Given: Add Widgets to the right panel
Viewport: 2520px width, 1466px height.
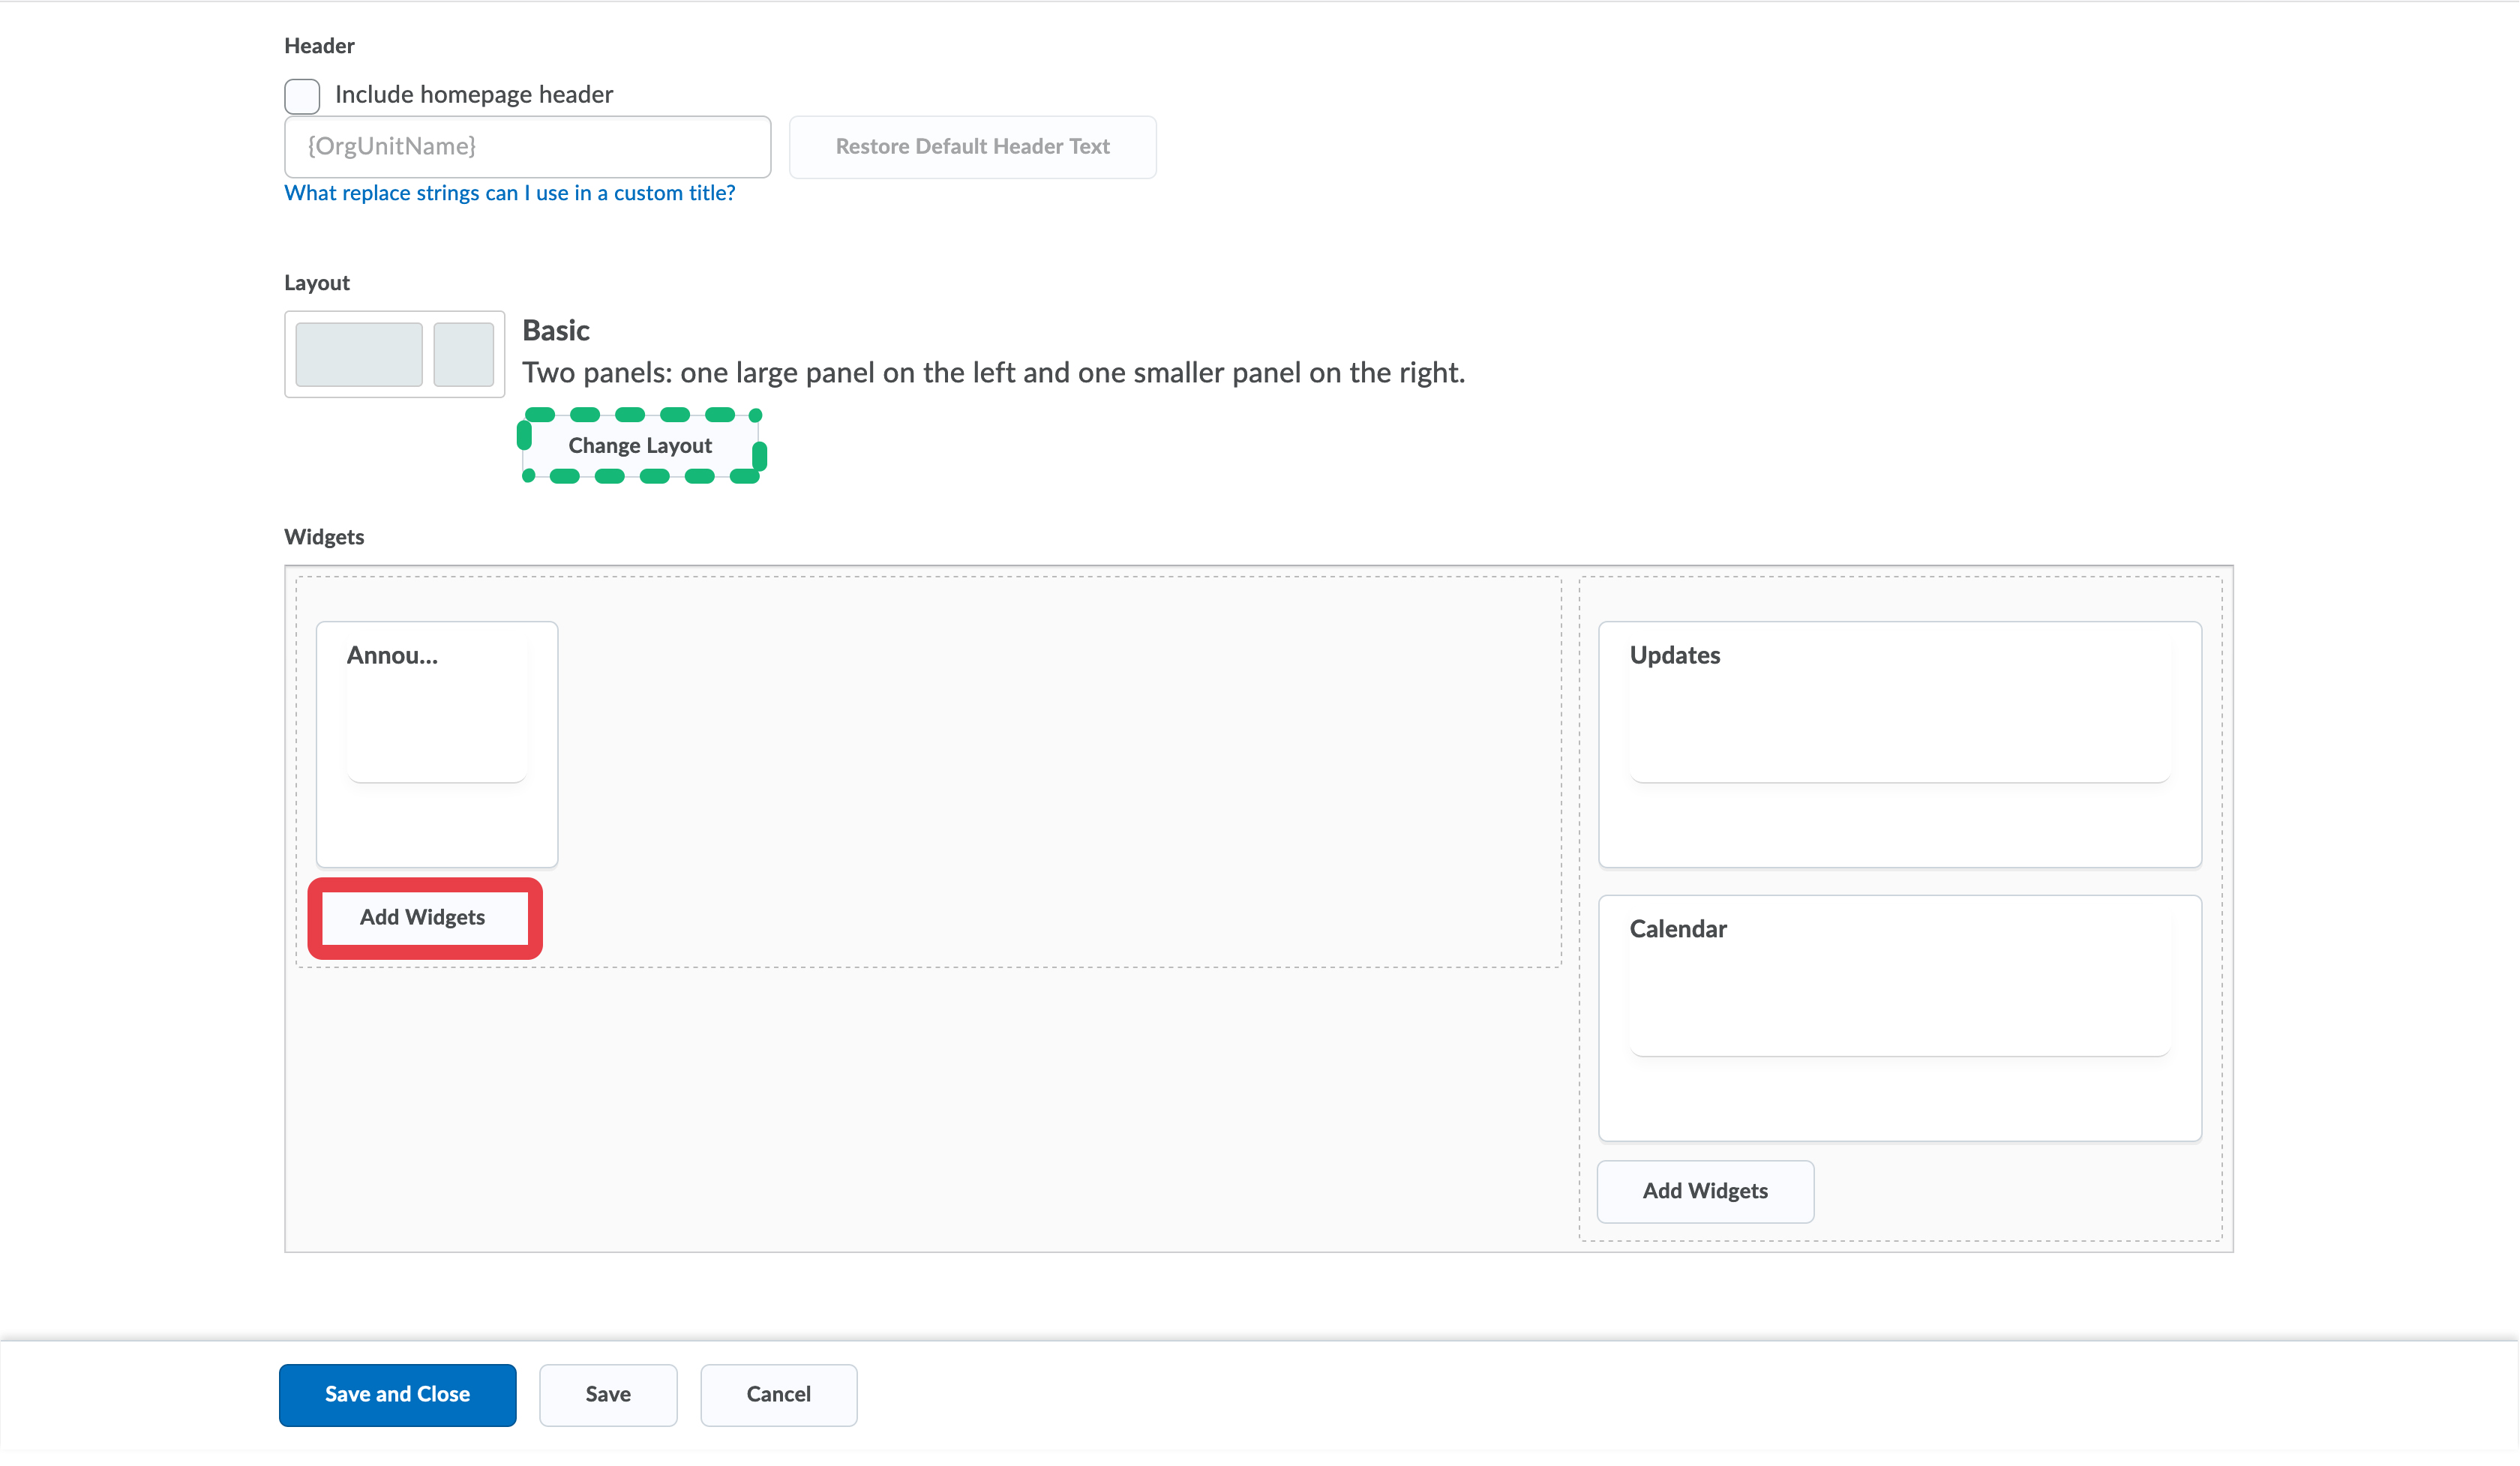Looking at the screenshot, I should tap(1705, 1191).
